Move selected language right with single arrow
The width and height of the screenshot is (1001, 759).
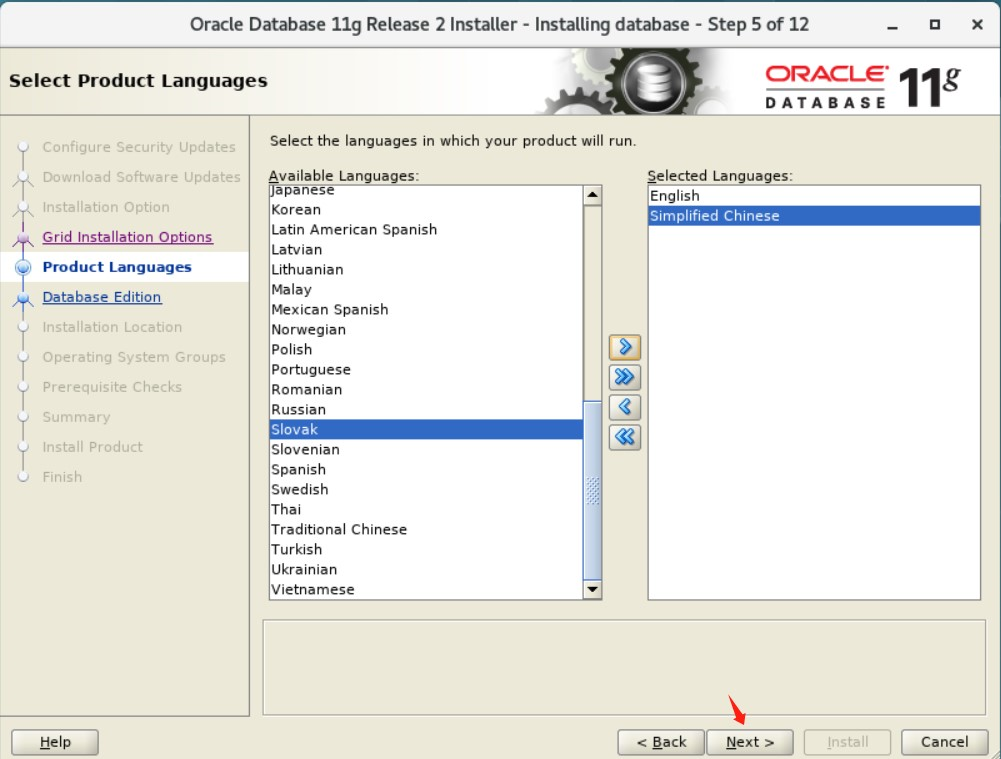[623, 347]
